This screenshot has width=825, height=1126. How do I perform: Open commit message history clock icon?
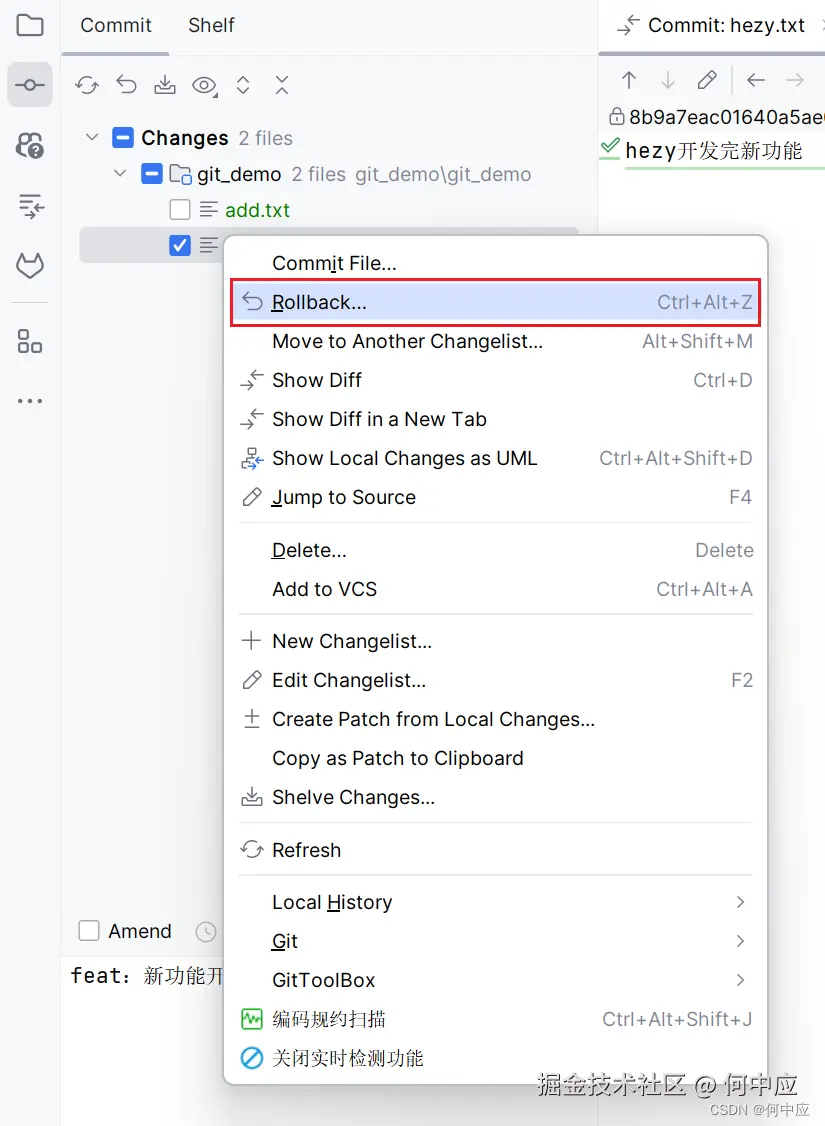[x=205, y=931]
